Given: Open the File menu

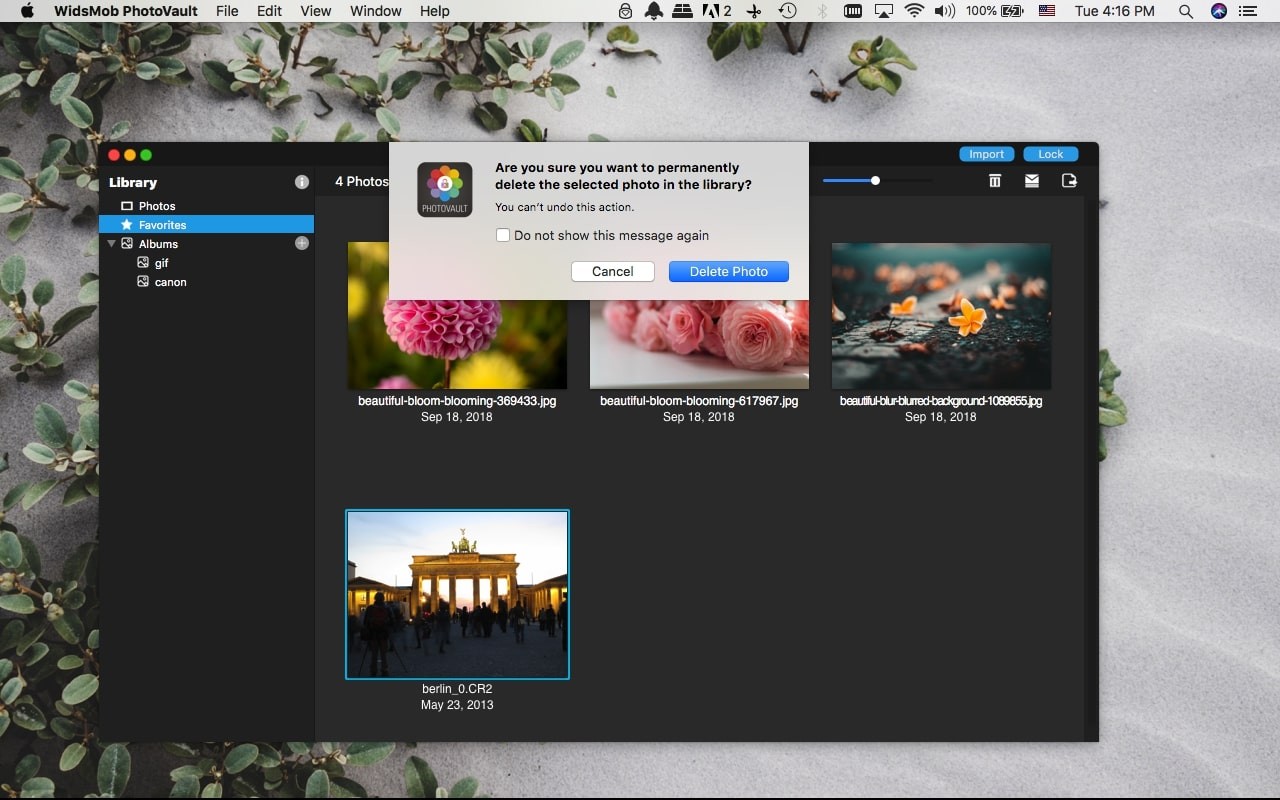Looking at the screenshot, I should (x=227, y=11).
